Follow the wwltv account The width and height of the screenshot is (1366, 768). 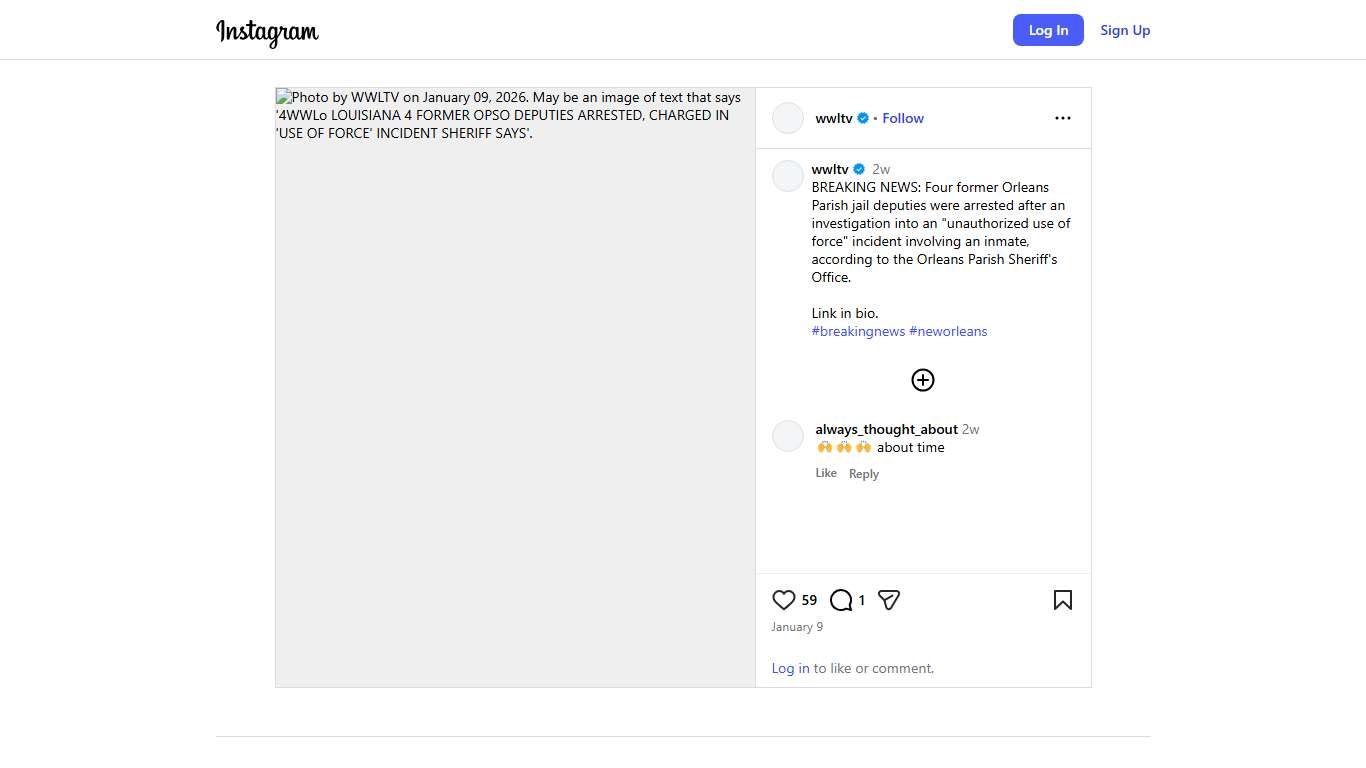(x=903, y=118)
